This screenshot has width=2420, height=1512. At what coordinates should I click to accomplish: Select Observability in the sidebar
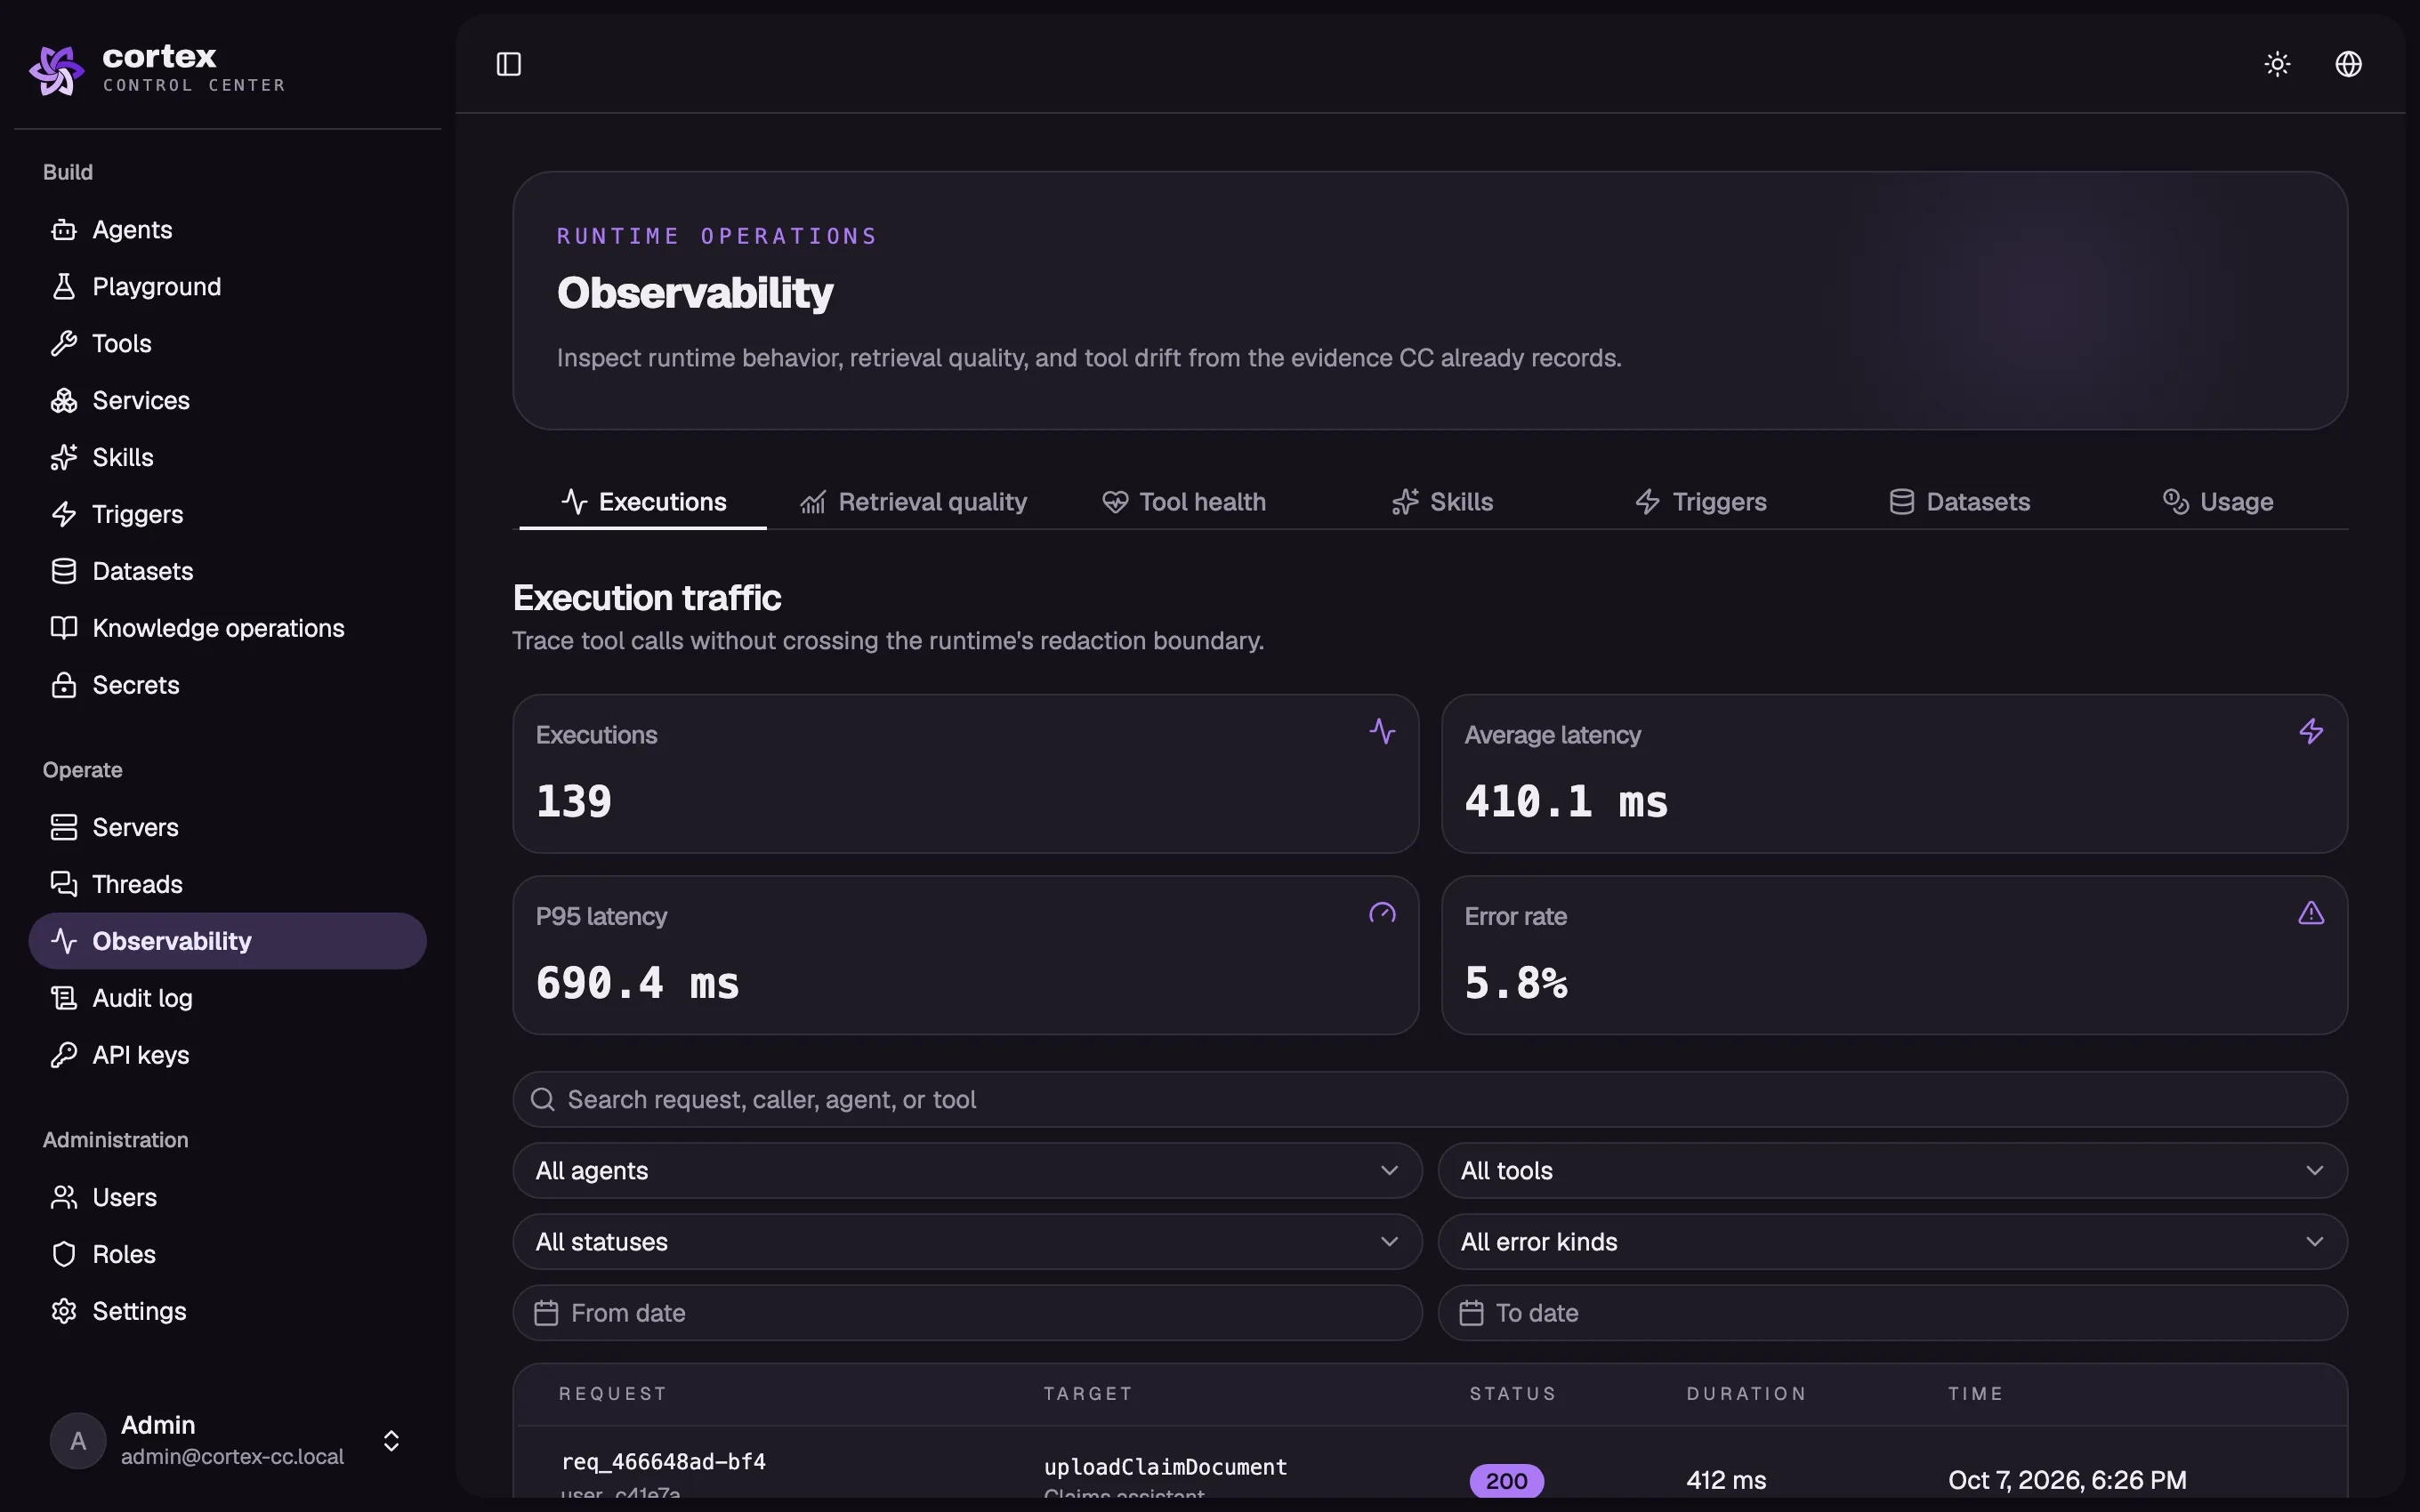(228, 942)
